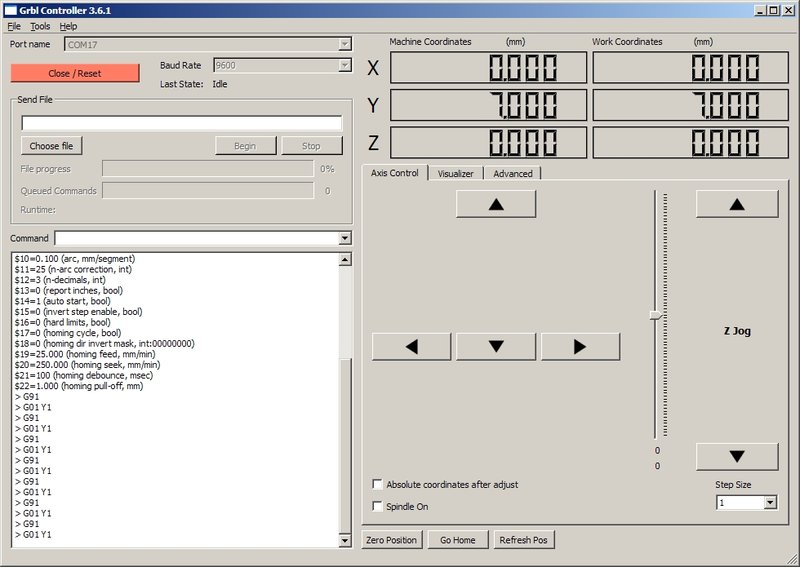Click the Close / Reset button
The image size is (800, 567).
(x=75, y=73)
